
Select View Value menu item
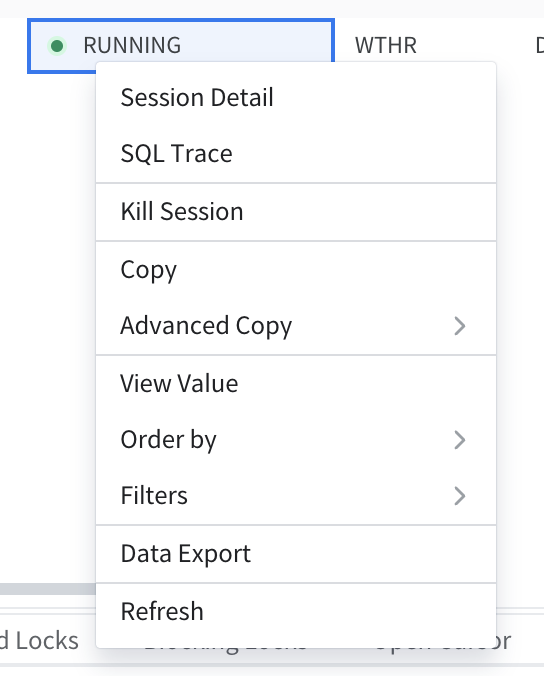(296, 383)
